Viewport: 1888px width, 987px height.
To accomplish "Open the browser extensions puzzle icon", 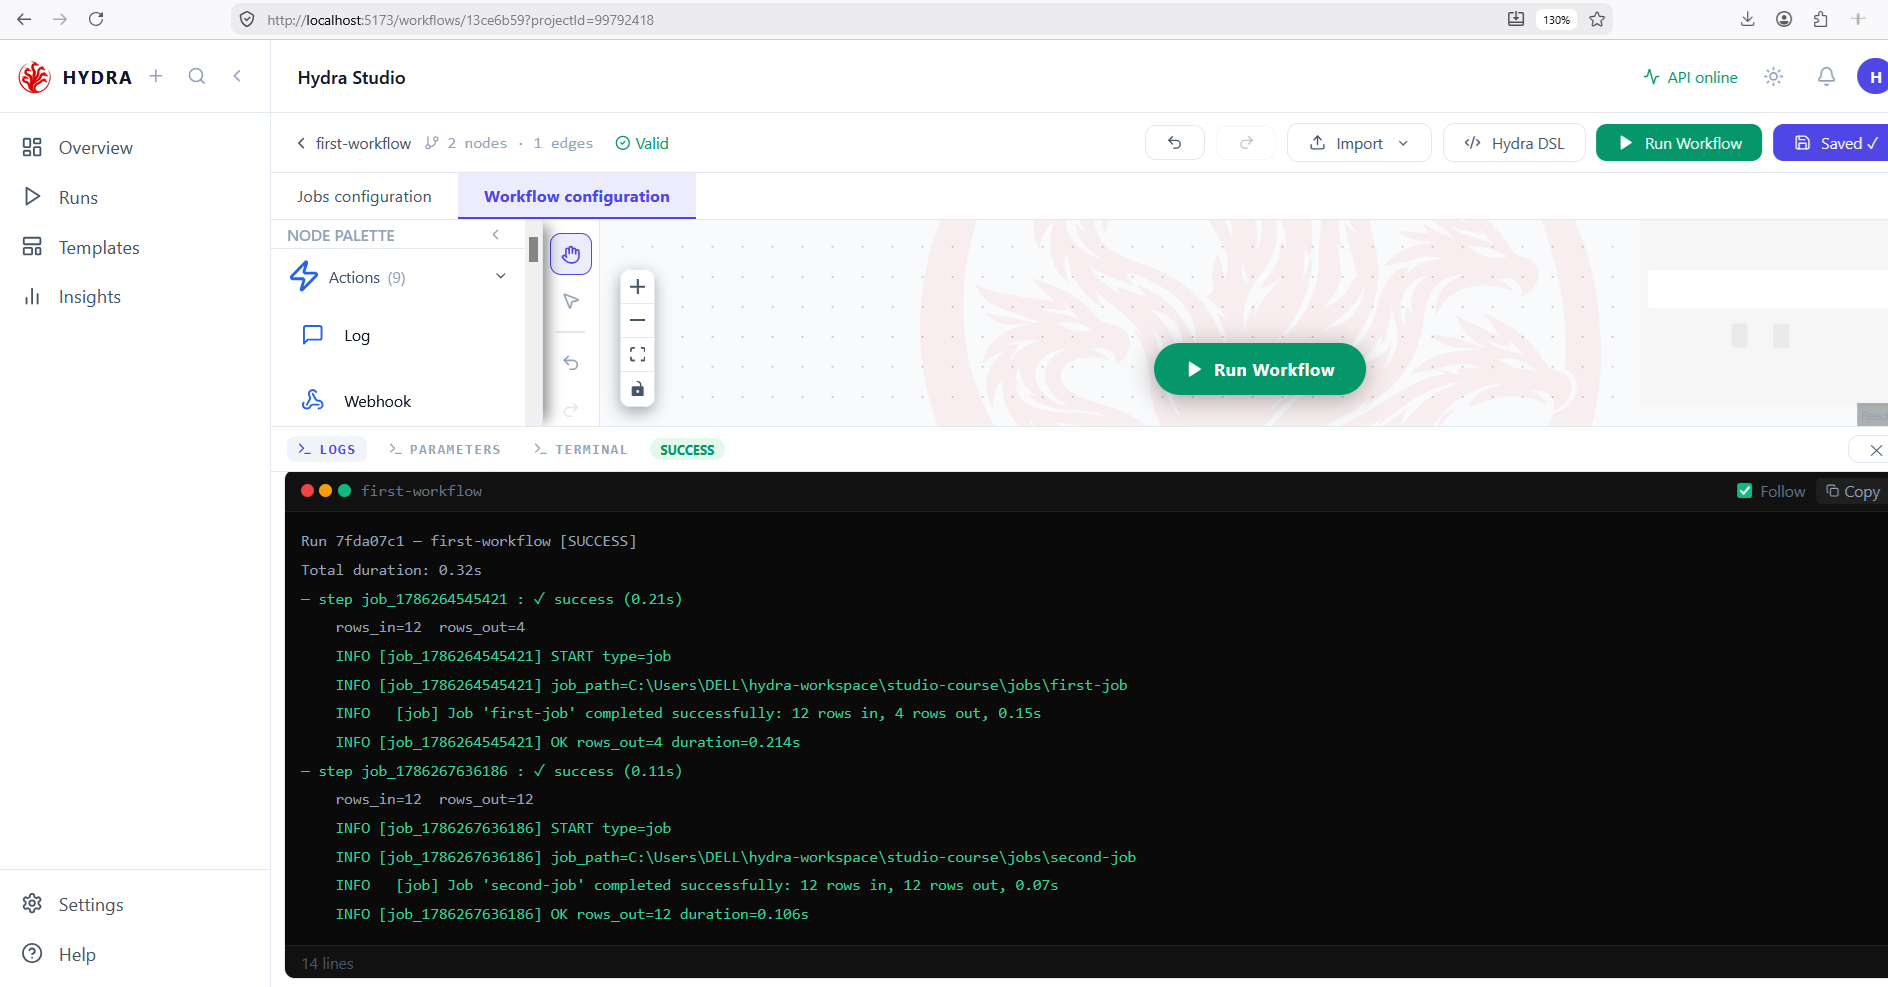I will click(1820, 19).
